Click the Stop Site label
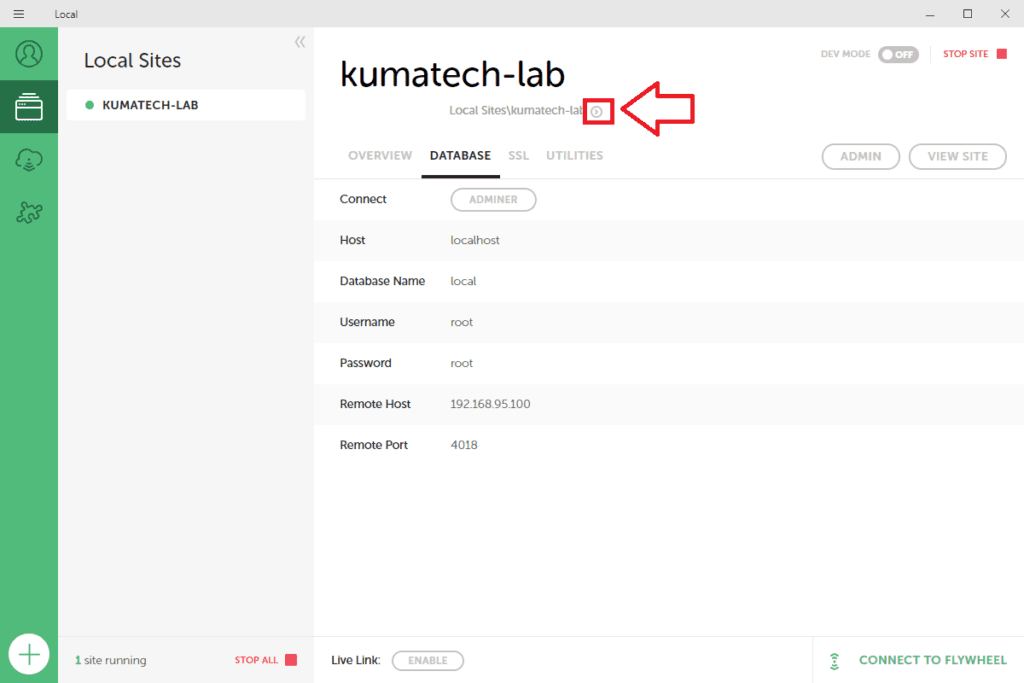Viewport: 1024px width, 683px height. tap(965, 54)
